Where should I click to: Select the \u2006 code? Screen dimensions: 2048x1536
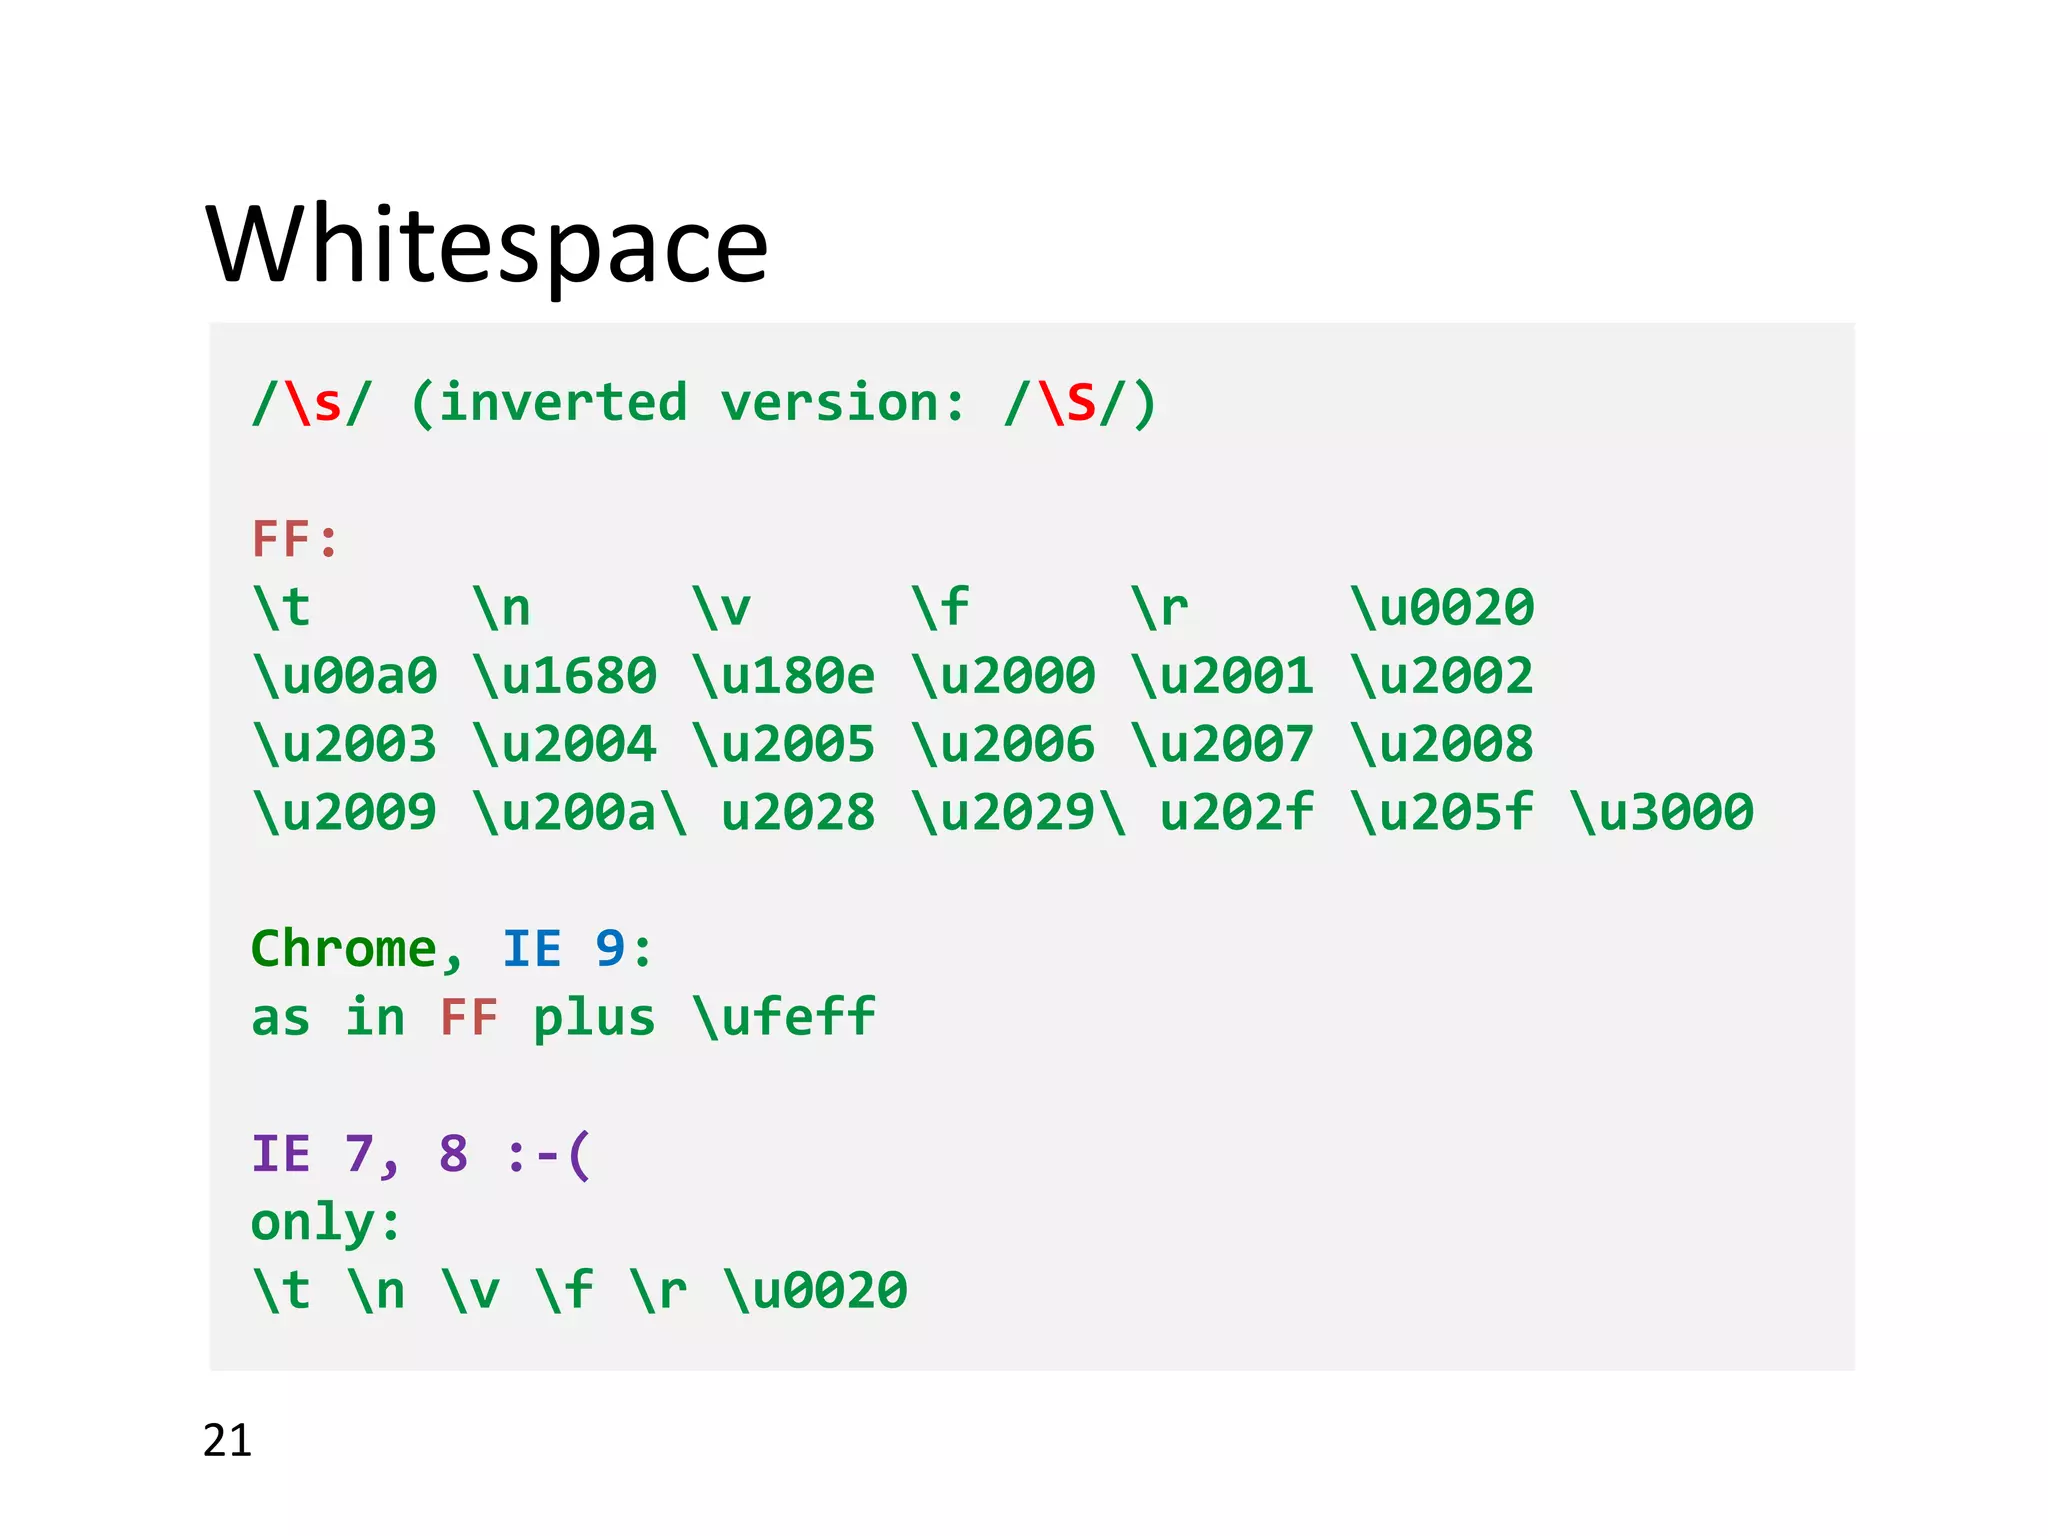click(1004, 743)
